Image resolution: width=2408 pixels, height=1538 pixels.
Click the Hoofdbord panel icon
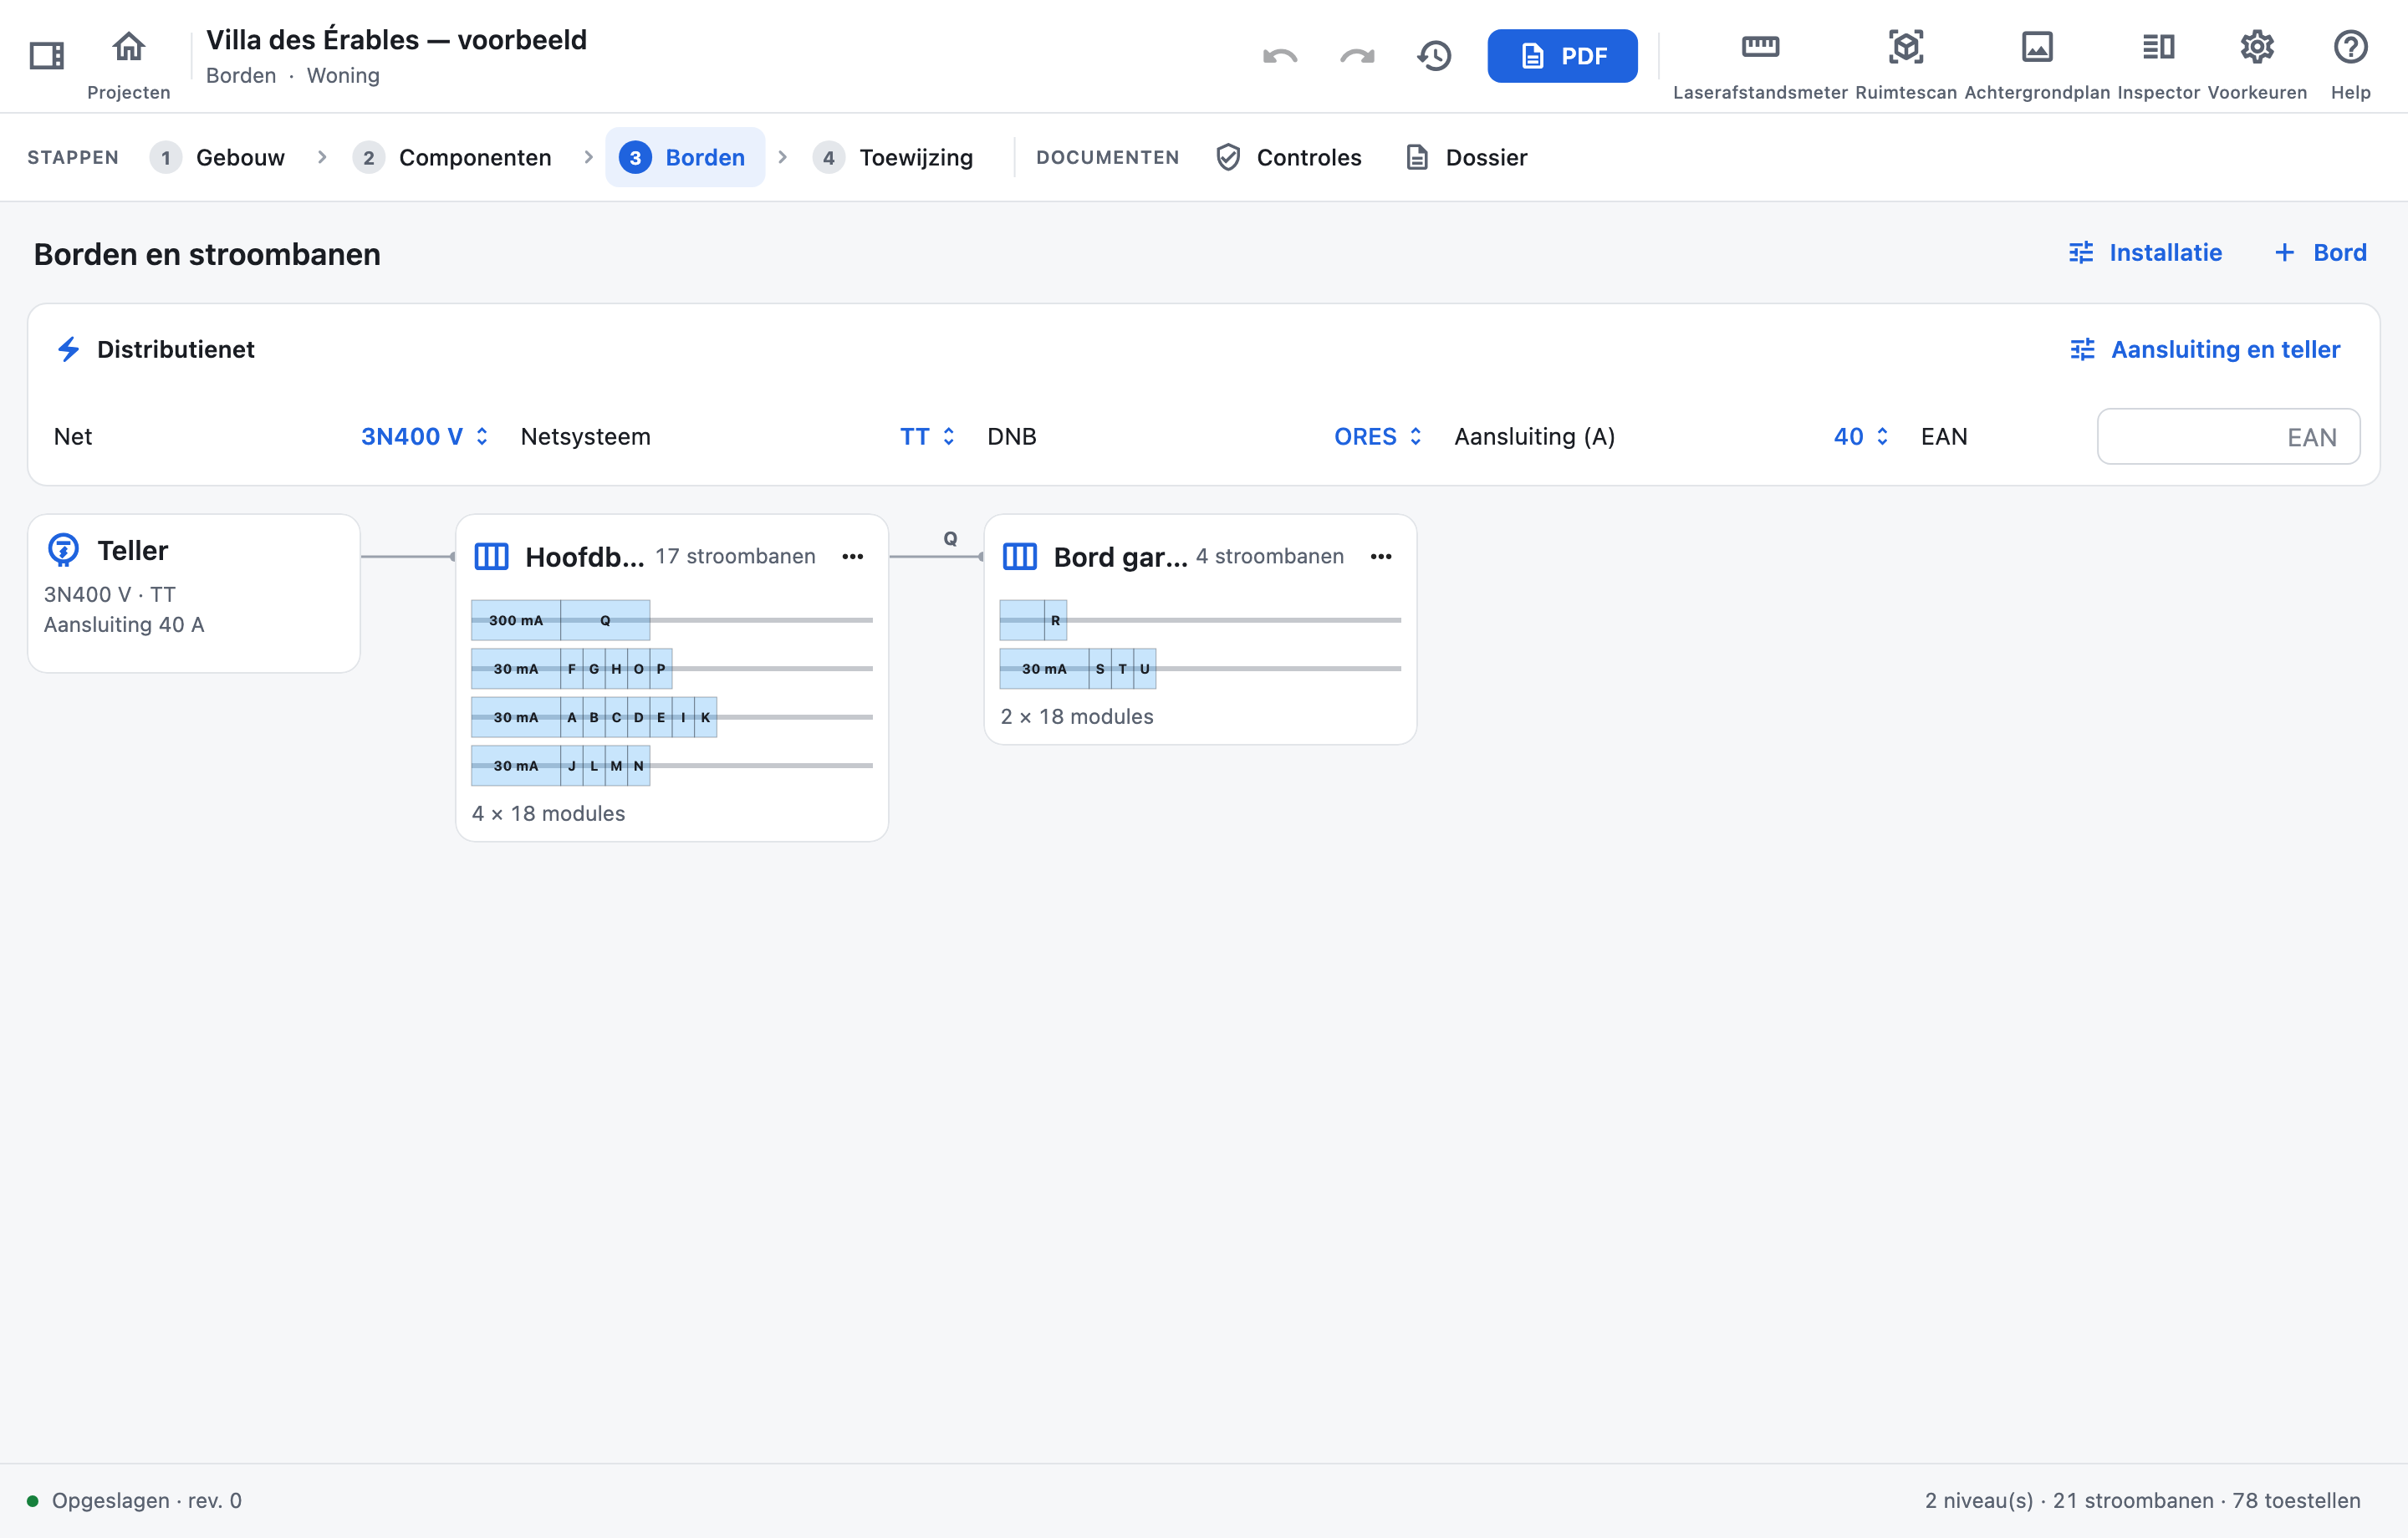click(x=491, y=556)
